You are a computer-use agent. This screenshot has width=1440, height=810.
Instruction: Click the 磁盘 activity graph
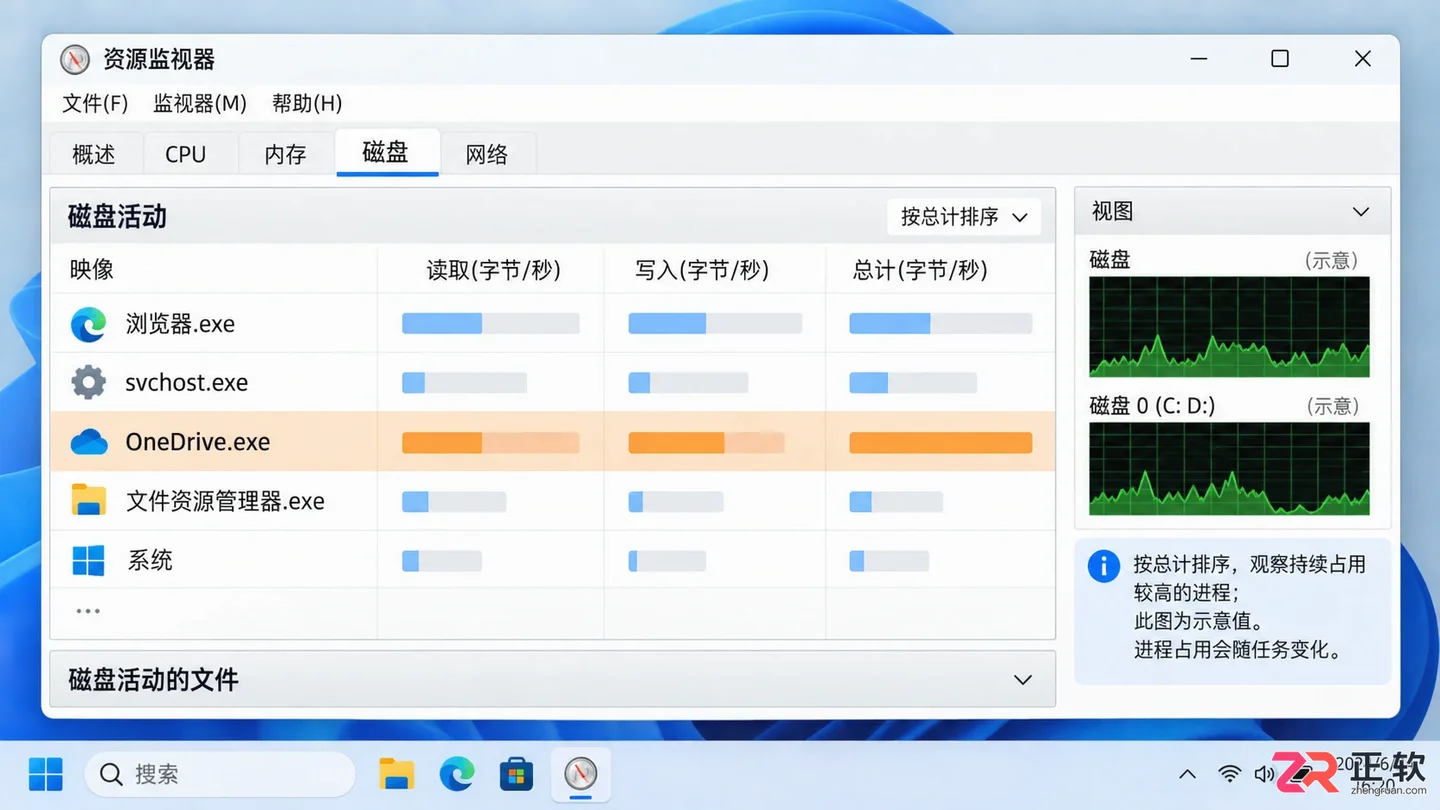[x=1229, y=327]
